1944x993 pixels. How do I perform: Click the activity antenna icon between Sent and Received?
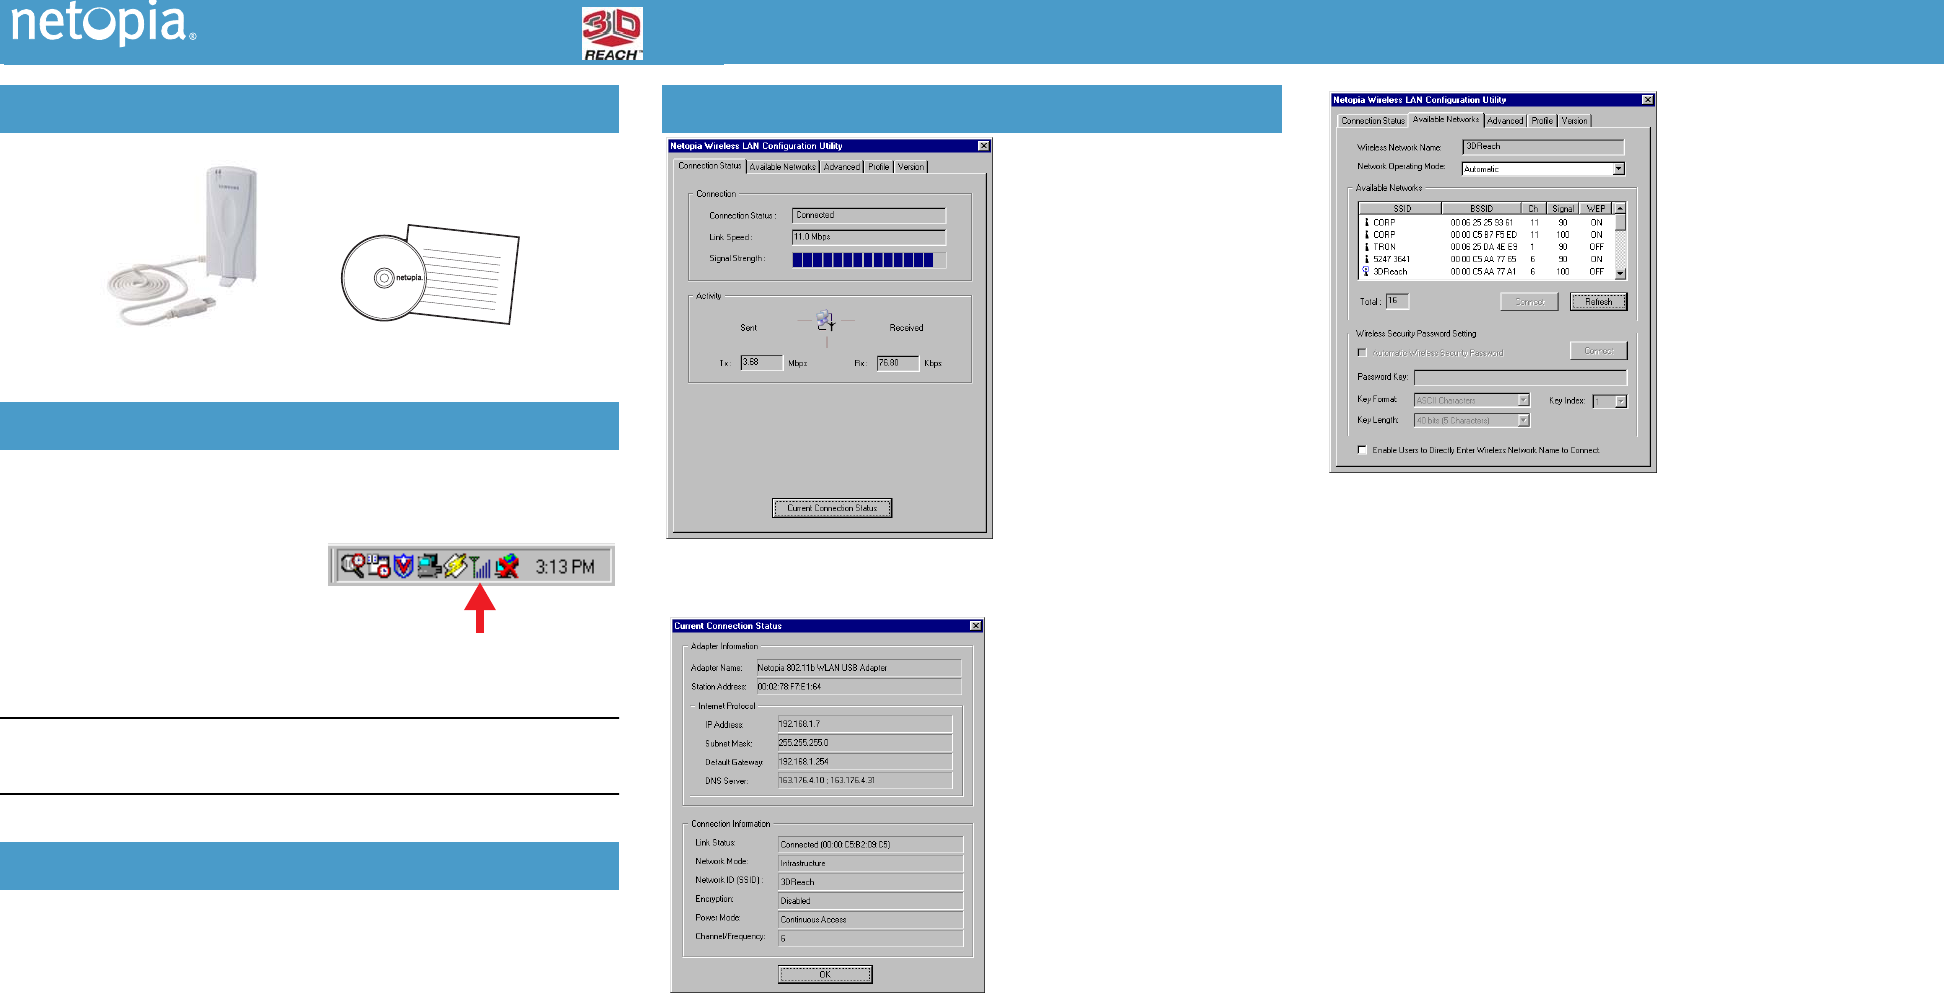point(825,322)
